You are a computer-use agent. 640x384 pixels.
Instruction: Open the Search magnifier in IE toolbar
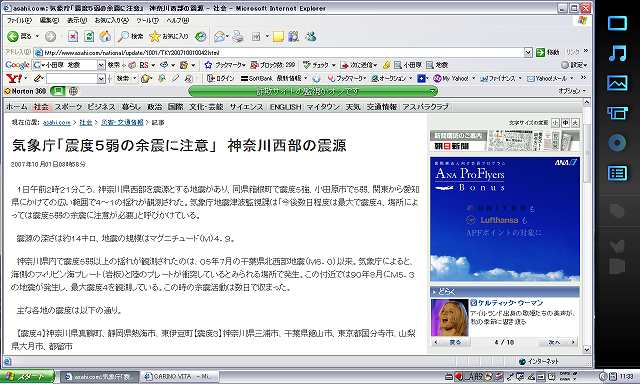click(x=123, y=37)
